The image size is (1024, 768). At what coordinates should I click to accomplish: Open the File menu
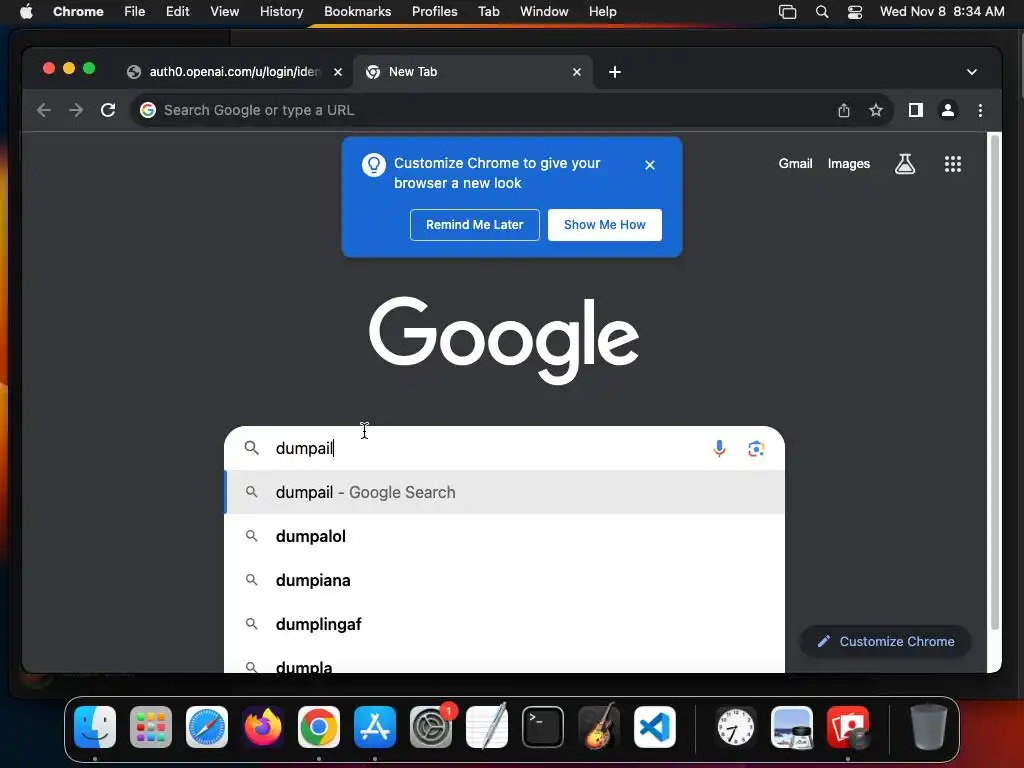(135, 11)
